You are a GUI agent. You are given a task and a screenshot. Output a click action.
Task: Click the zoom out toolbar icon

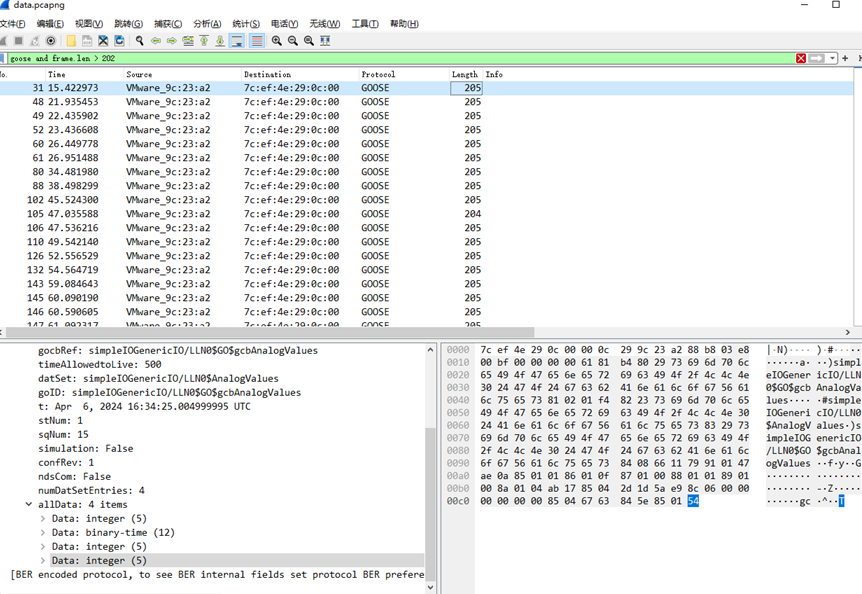point(293,41)
